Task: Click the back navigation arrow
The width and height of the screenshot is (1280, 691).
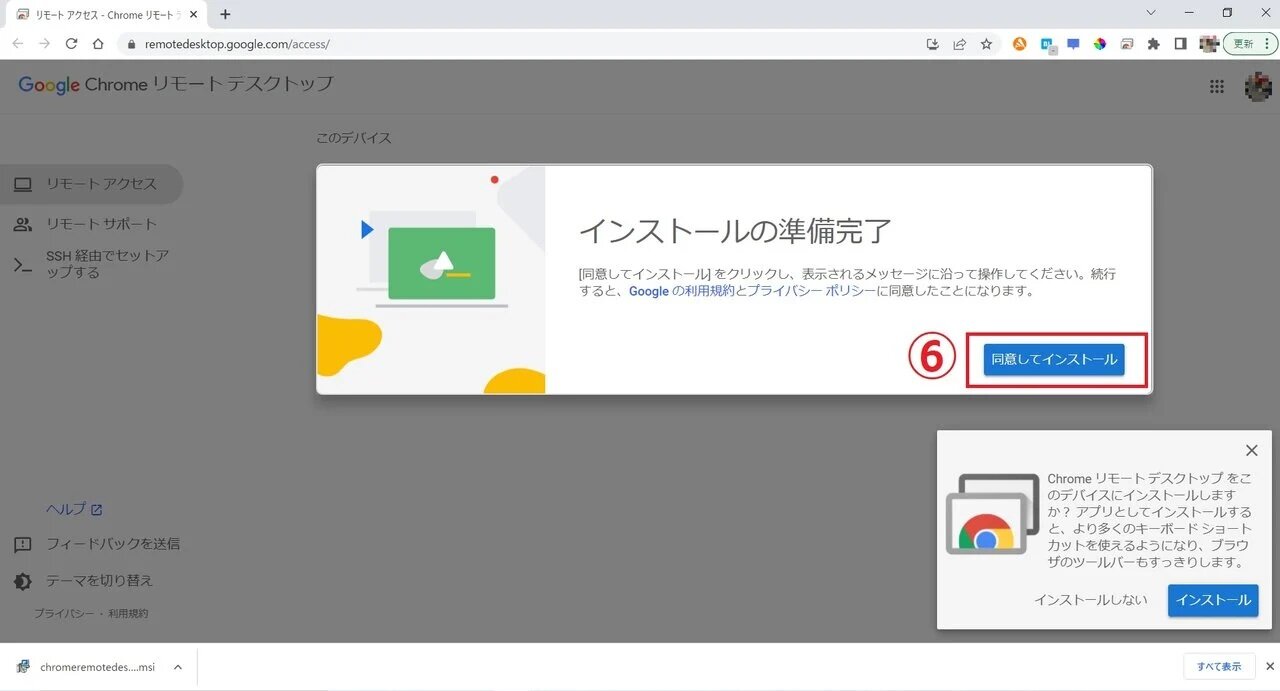Action: 18,44
